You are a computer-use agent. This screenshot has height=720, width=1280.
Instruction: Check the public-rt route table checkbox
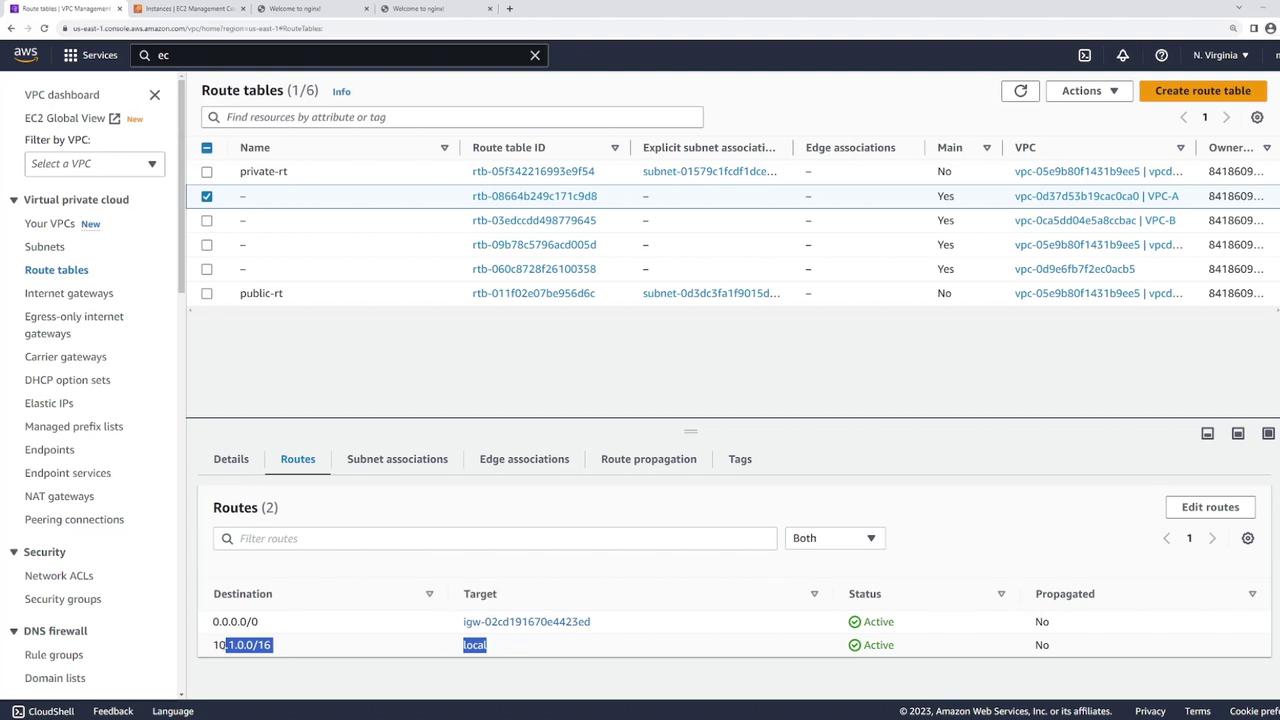[x=207, y=294]
